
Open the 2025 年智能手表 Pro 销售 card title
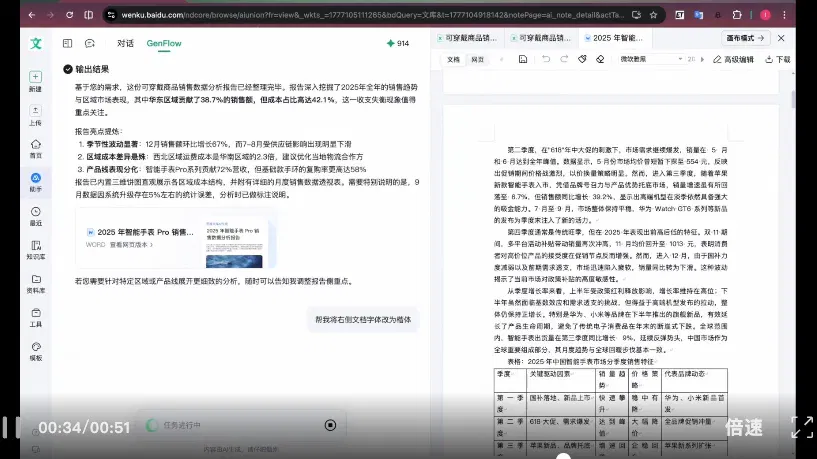pos(145,232)
